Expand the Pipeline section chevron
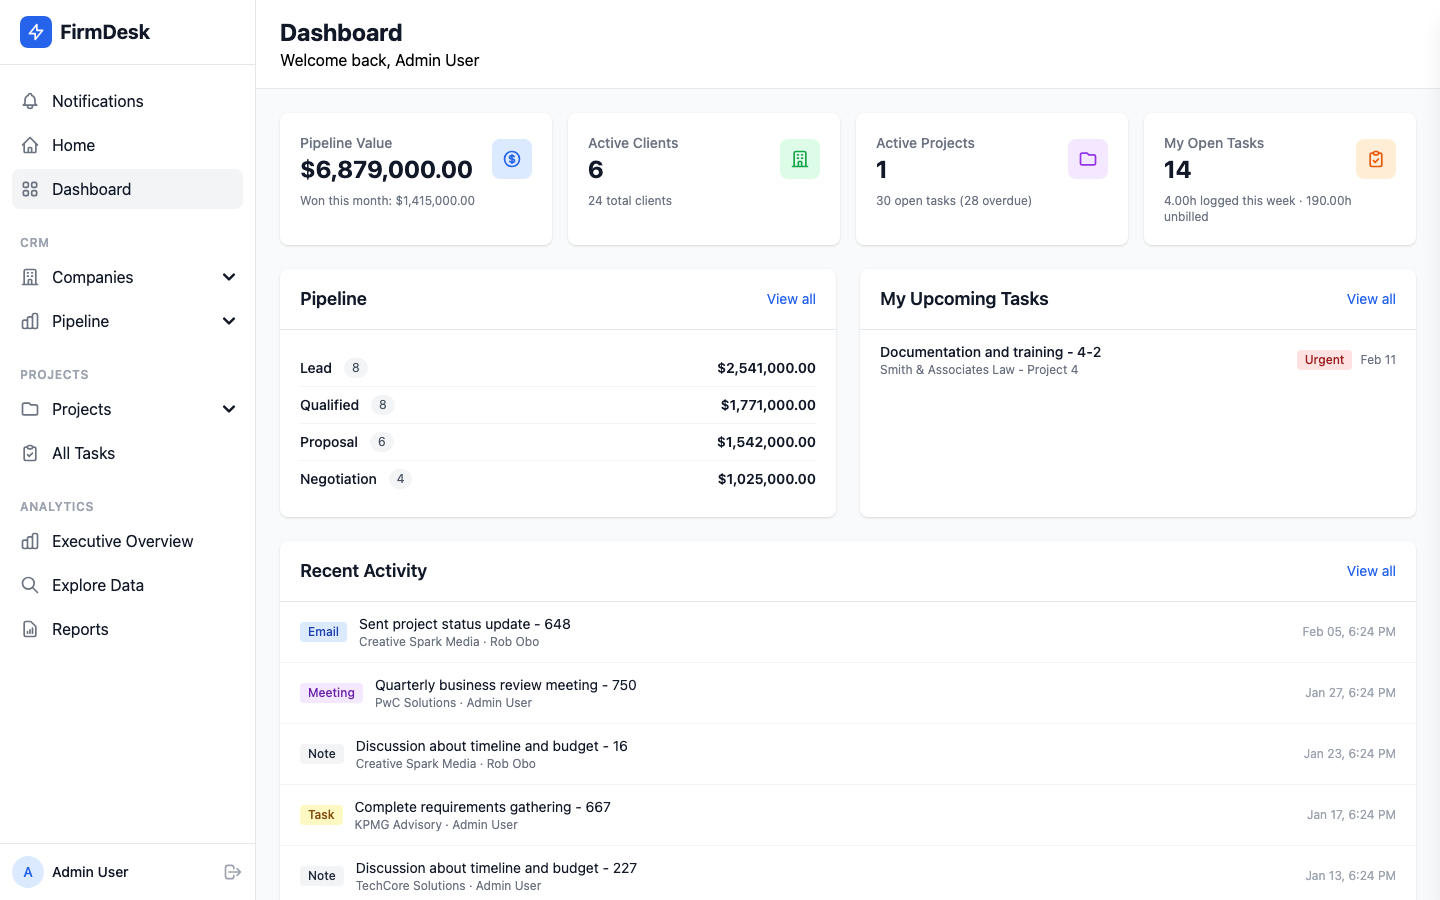 [x=229, y=321]
